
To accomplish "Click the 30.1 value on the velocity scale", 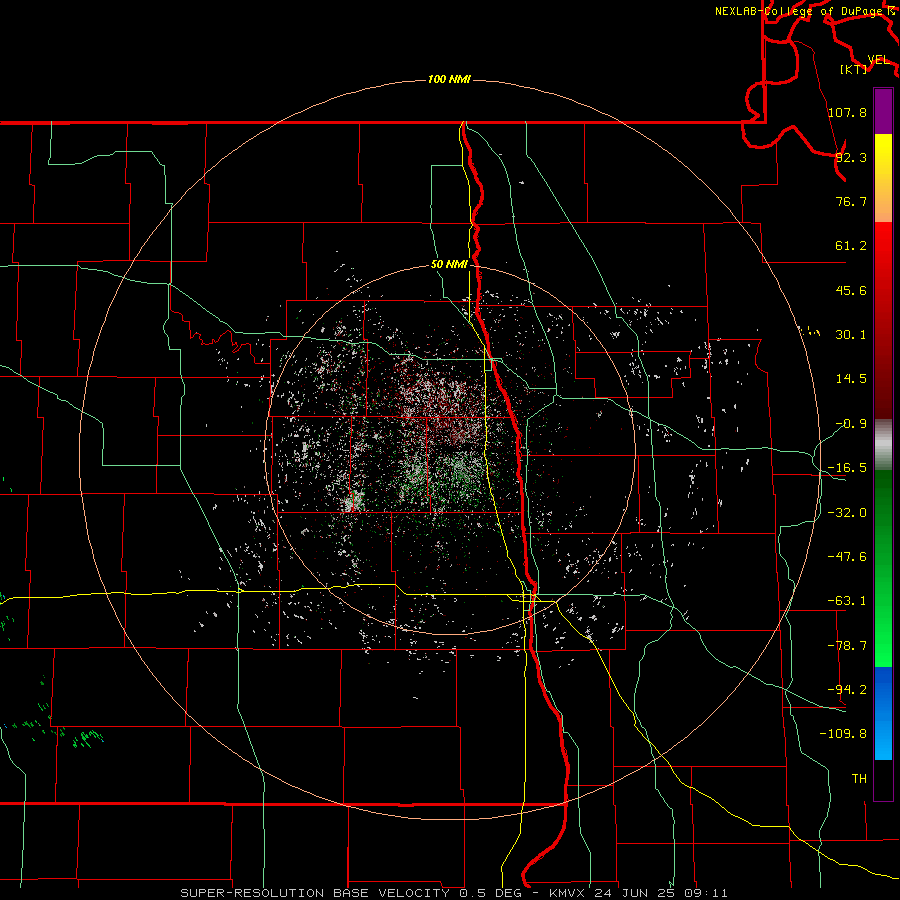I will [851, 335].
